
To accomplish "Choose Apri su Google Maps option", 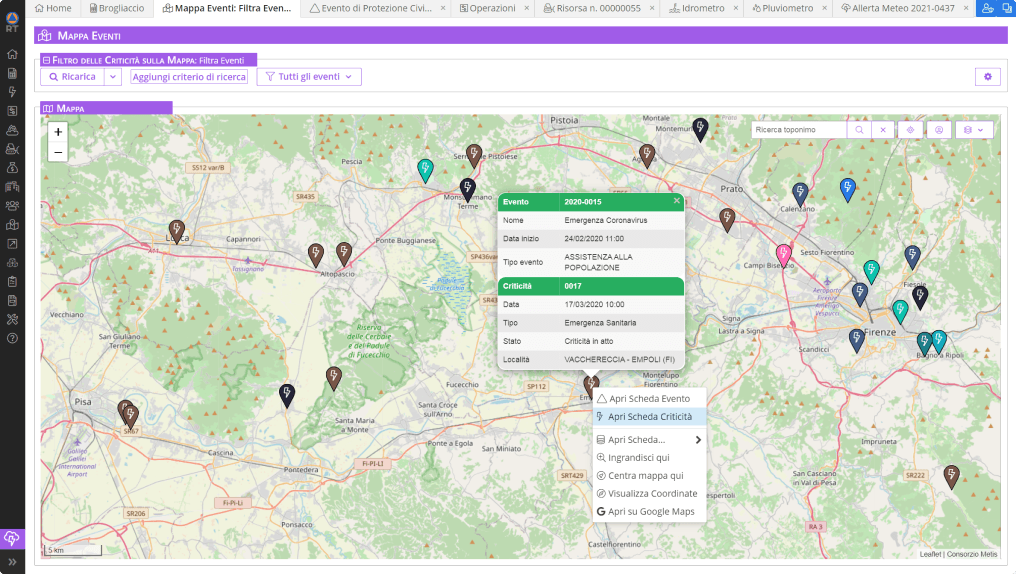I will 649,511.
